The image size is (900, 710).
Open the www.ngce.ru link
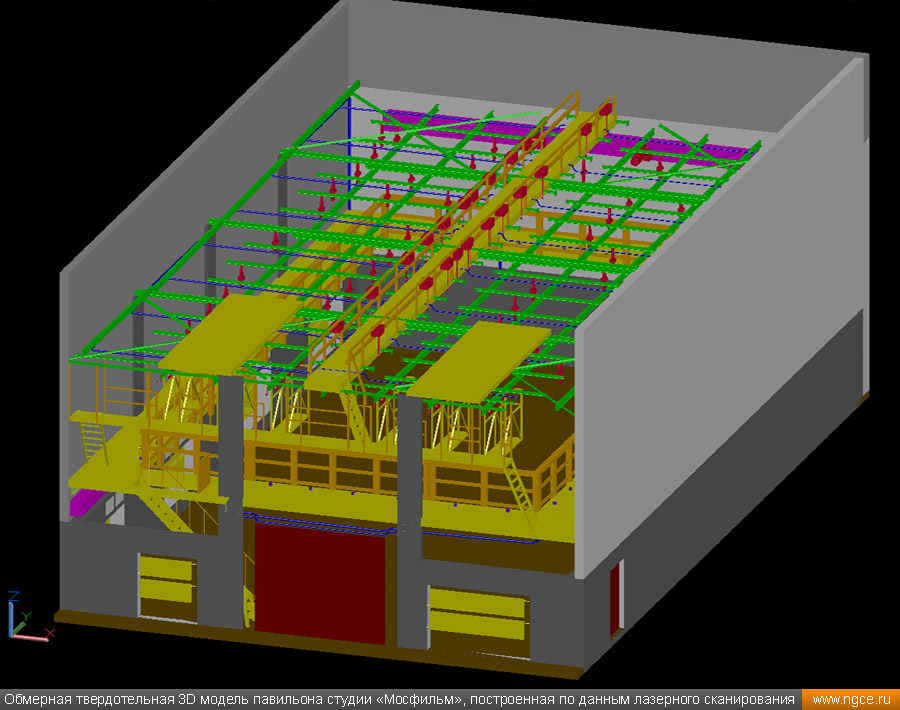[x=849, y=699]
